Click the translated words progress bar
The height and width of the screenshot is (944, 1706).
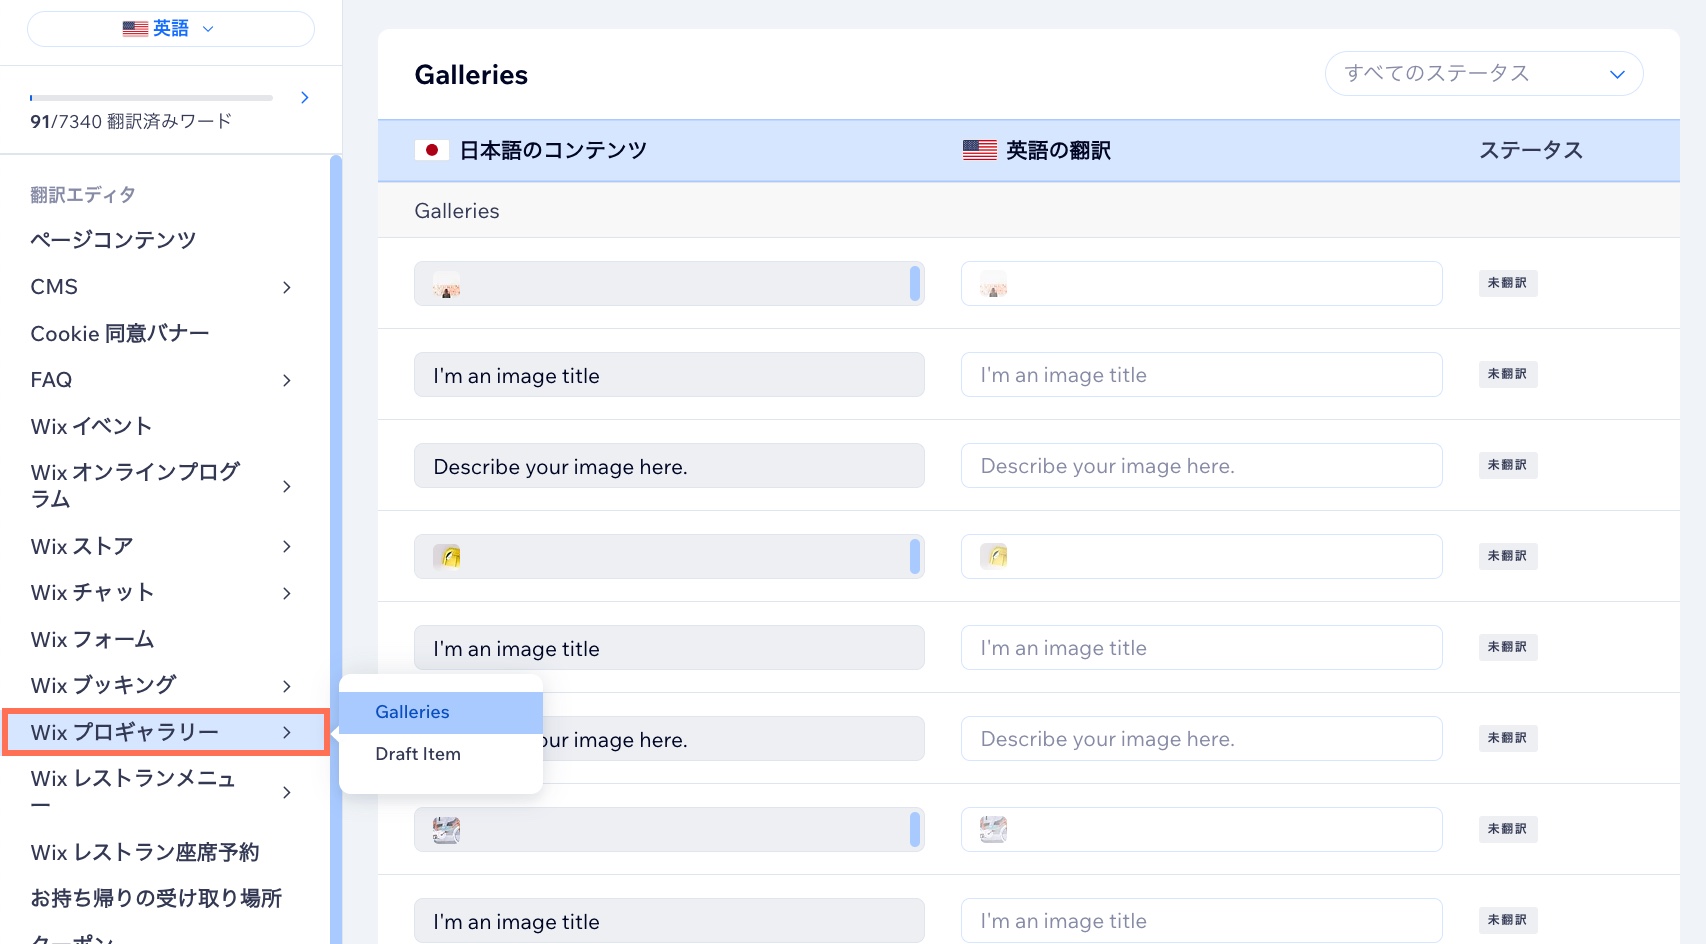(x=151, y=98)
